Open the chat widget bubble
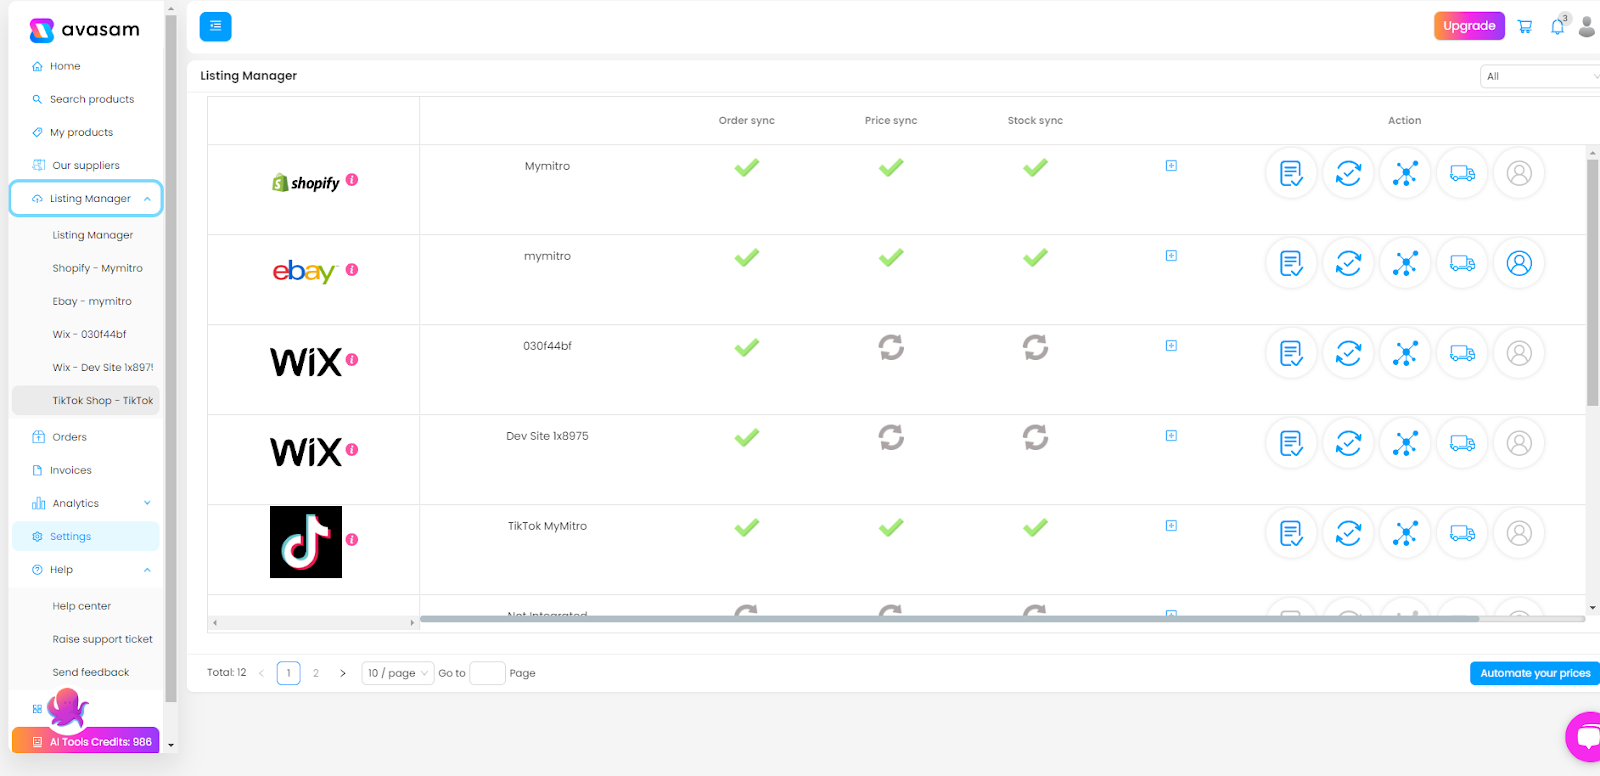The image size is (1600, 776). point(1584,737)
